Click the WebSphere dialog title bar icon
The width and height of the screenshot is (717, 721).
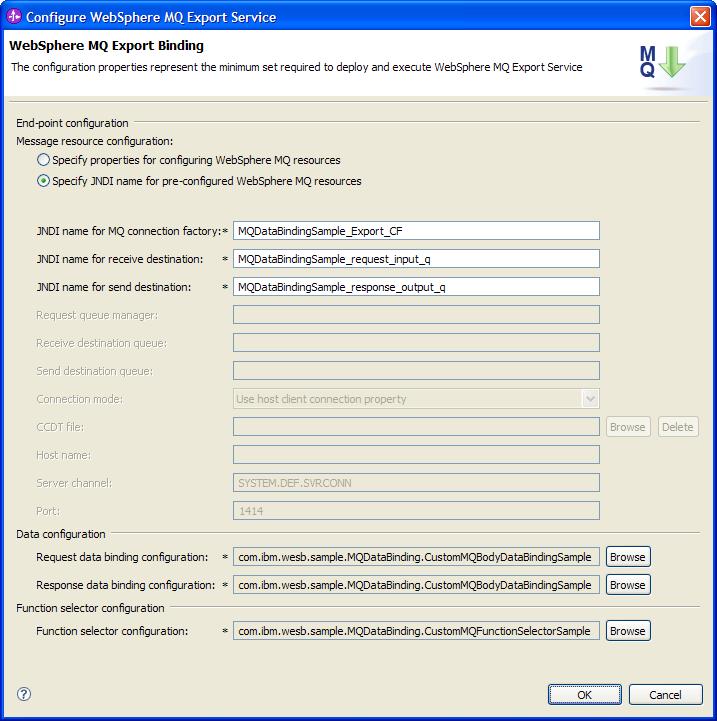(14, 17)
